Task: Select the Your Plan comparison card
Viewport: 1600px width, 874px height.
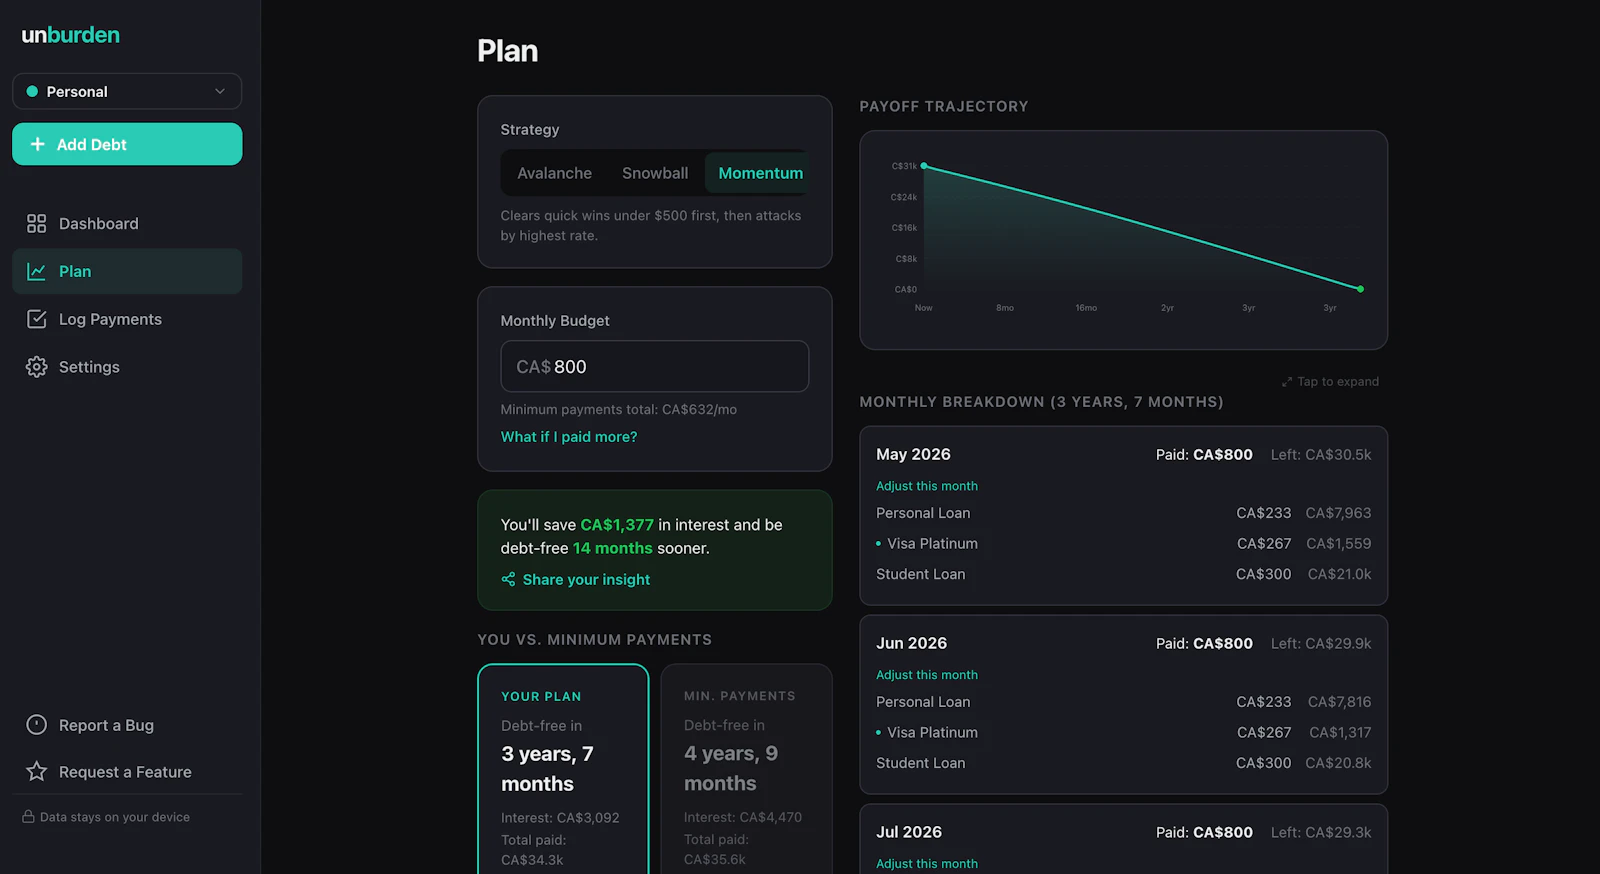Action: pyautogui.click(x=563, y=769)
